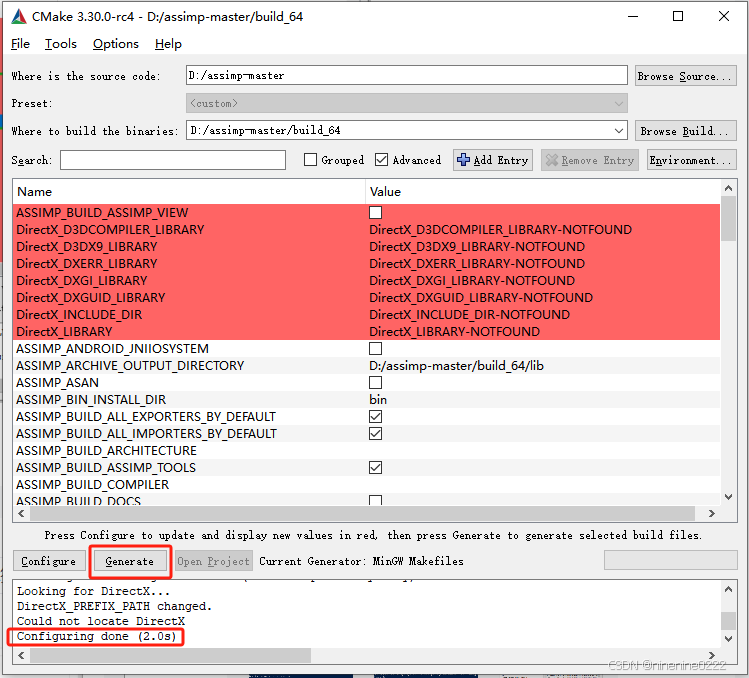The height and width of the screenshot is (678, 749).
Task: Select DirectX_DXERR_LIBRARY entry name
Action: [86, 264]
